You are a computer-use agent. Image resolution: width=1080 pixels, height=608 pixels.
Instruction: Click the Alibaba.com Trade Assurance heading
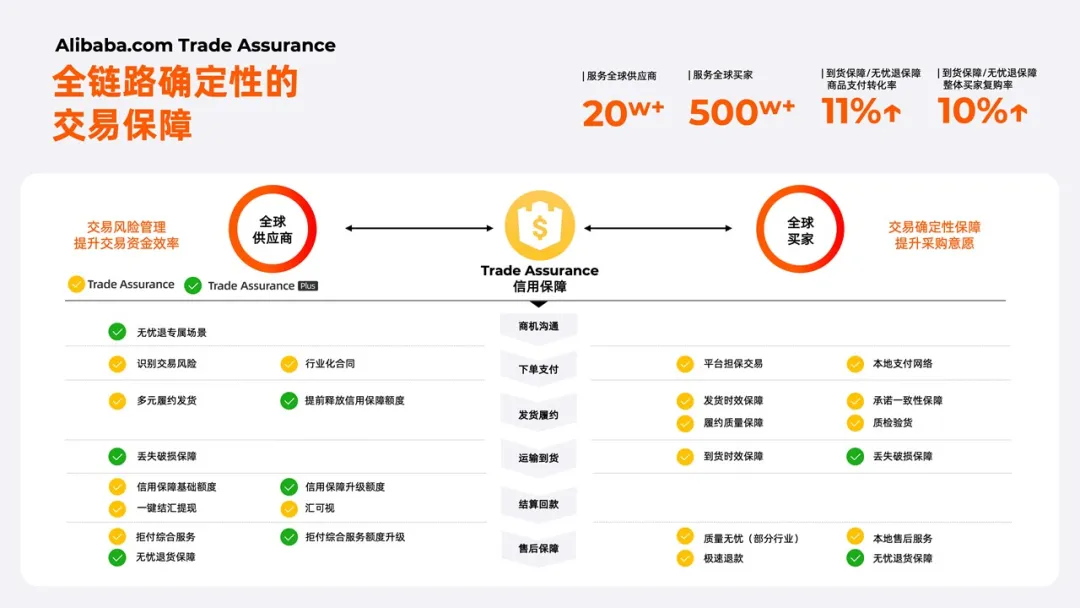(196, 45)
